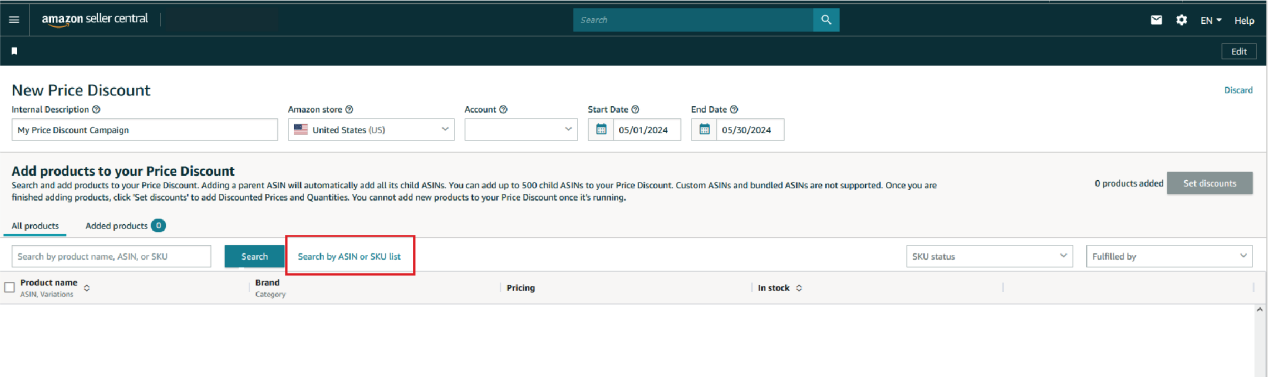The image size is (1268, 377).
Task: Click the teal Search button
Action: click(x=255, y=257)
